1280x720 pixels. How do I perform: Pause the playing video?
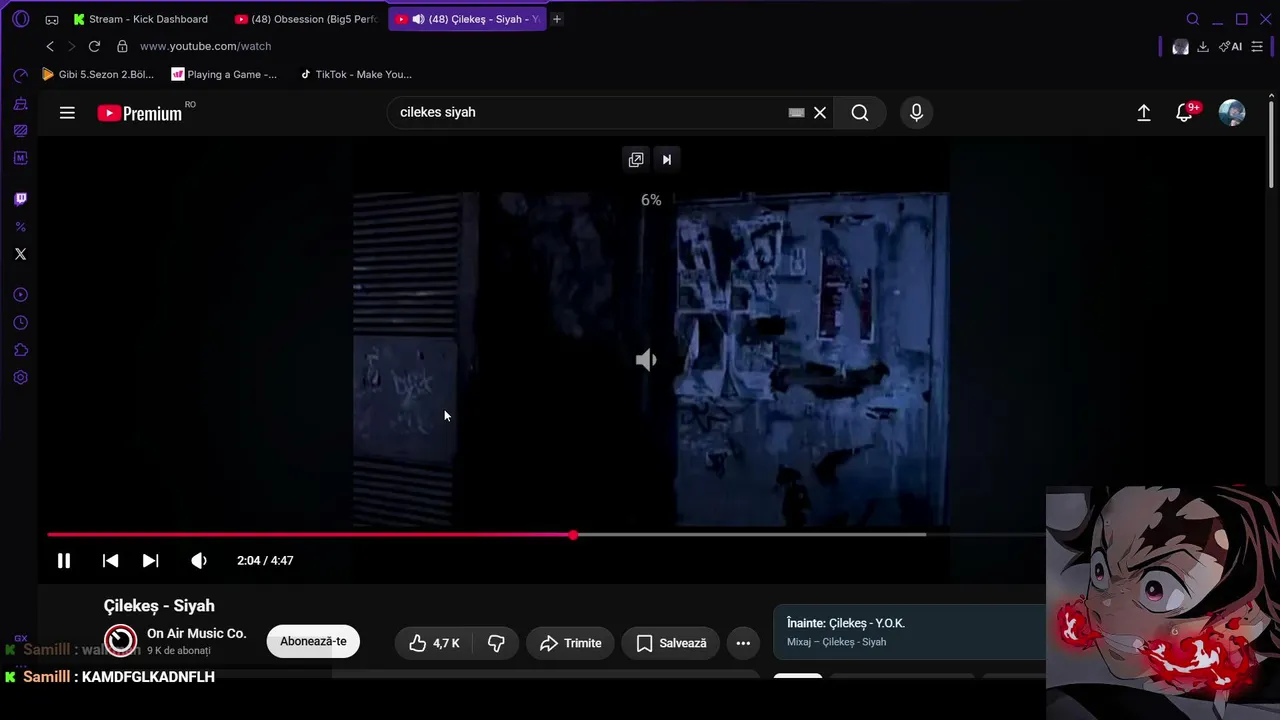click(x=64, y=561)
